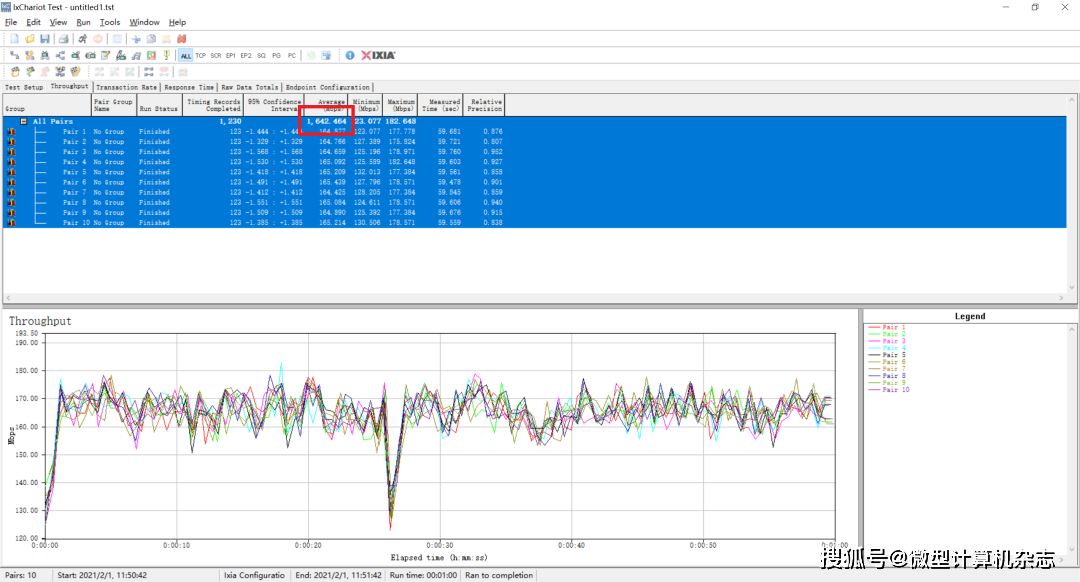The height and width of the screenshot is (582, 1080).
Task: Start the test with the Run icon
Action: point(83,39)
